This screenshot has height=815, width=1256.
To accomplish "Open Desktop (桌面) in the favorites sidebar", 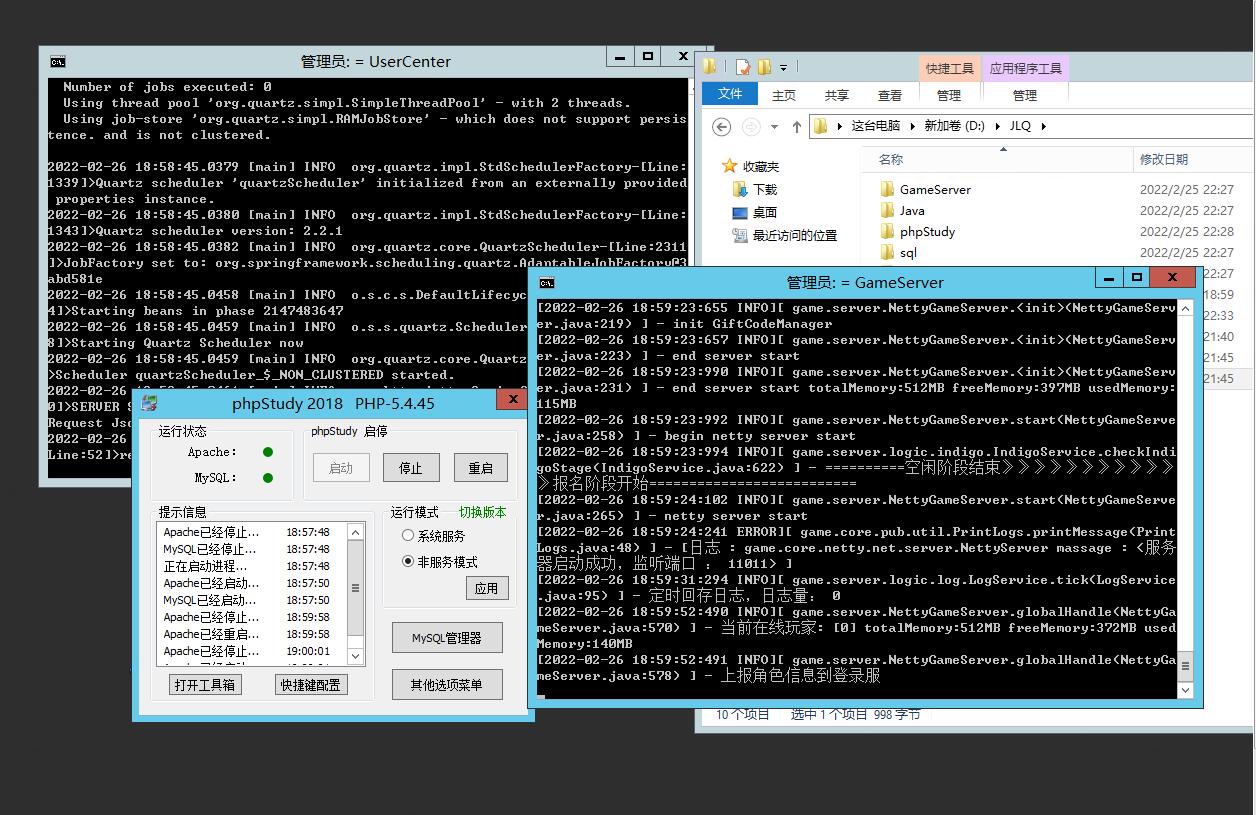I will (764, 212).
